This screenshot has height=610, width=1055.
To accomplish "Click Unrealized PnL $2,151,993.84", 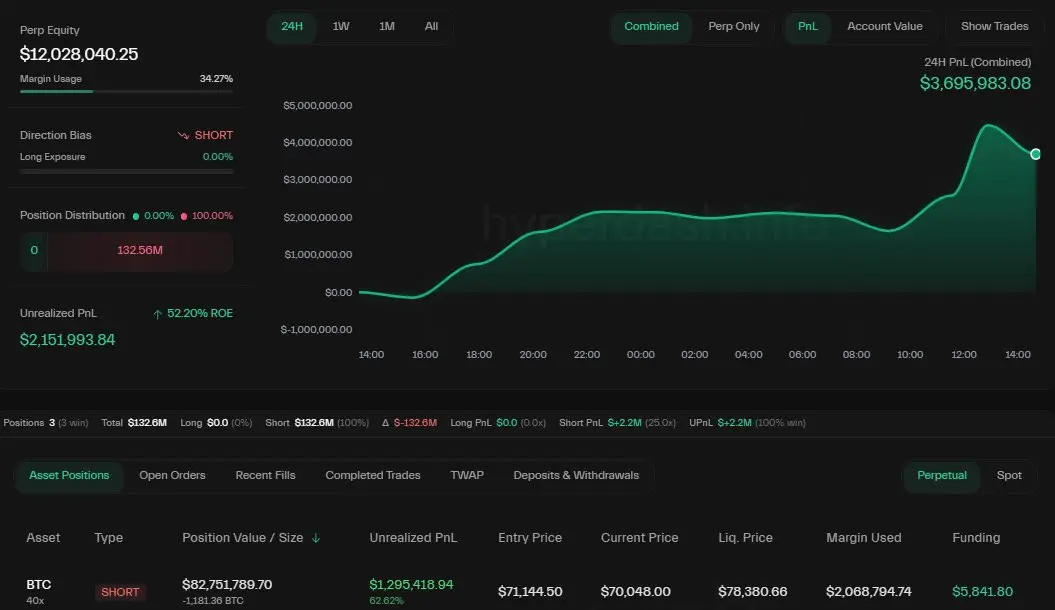I will pyautogui.click(x=67, y=340).
